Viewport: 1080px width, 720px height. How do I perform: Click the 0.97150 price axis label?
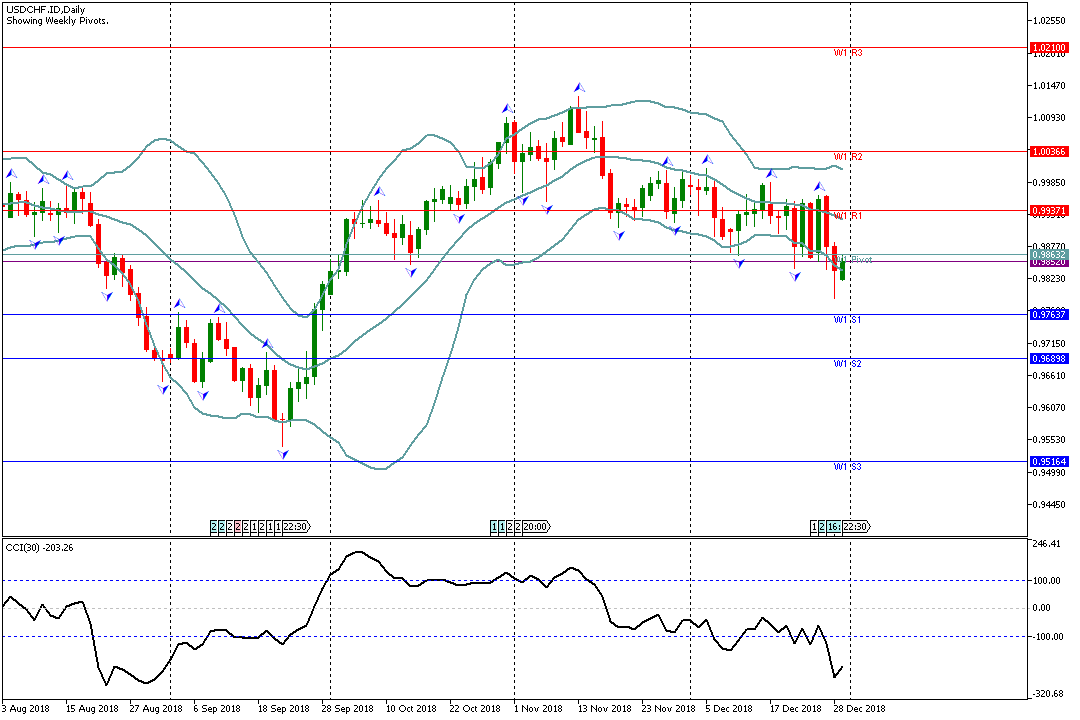tap(1049, 343)
